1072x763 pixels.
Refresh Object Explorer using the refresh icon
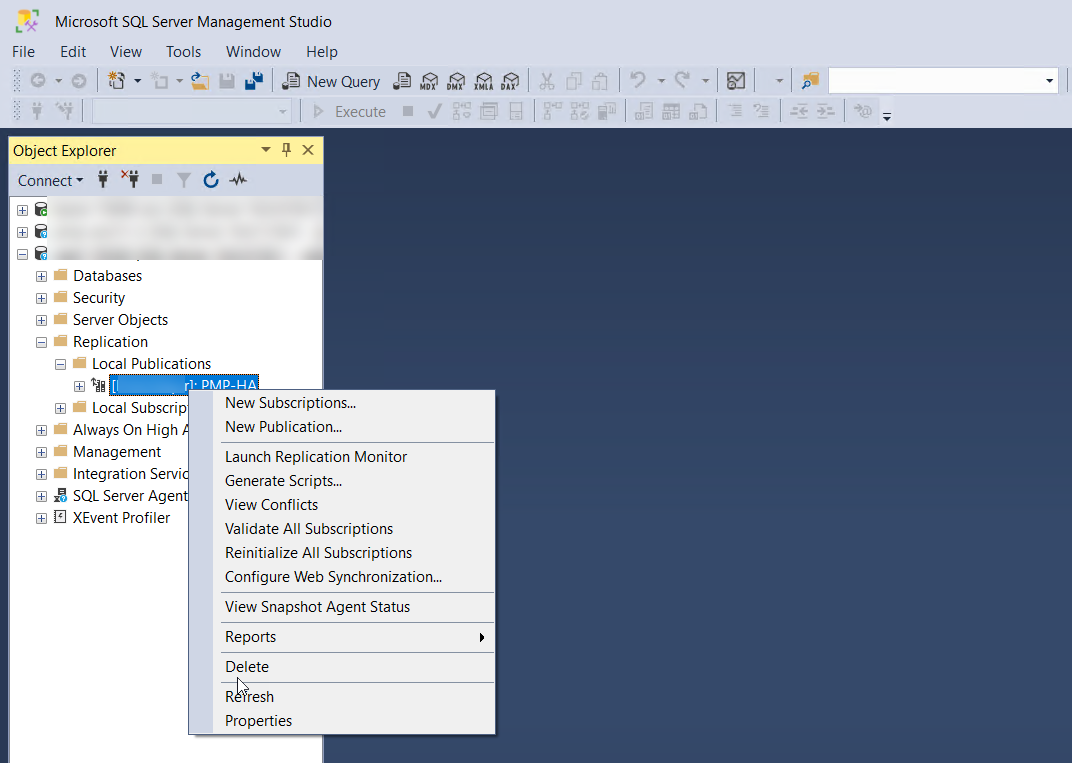(211, 180)
